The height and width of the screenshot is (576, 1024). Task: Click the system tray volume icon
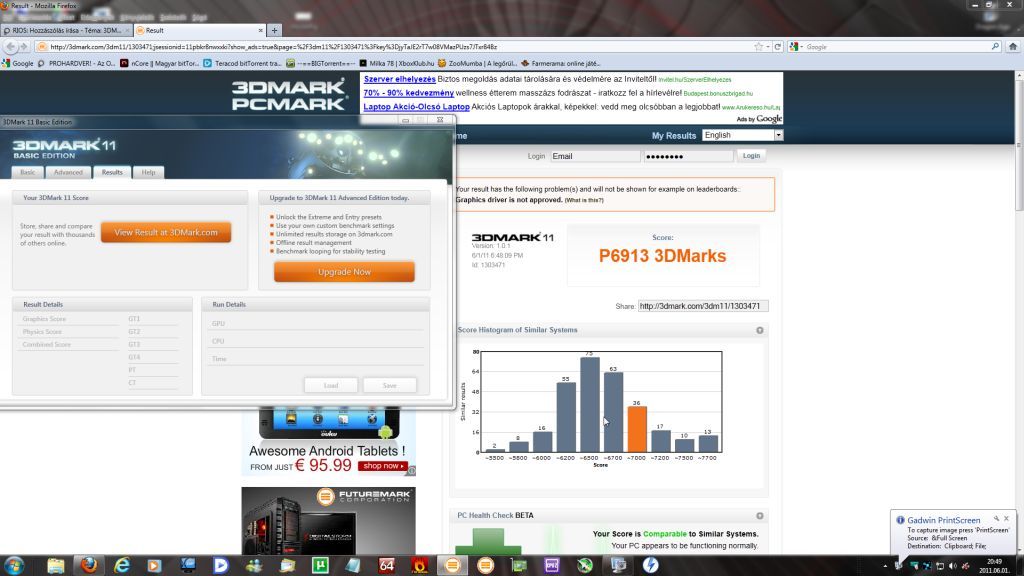coord(952,566)
